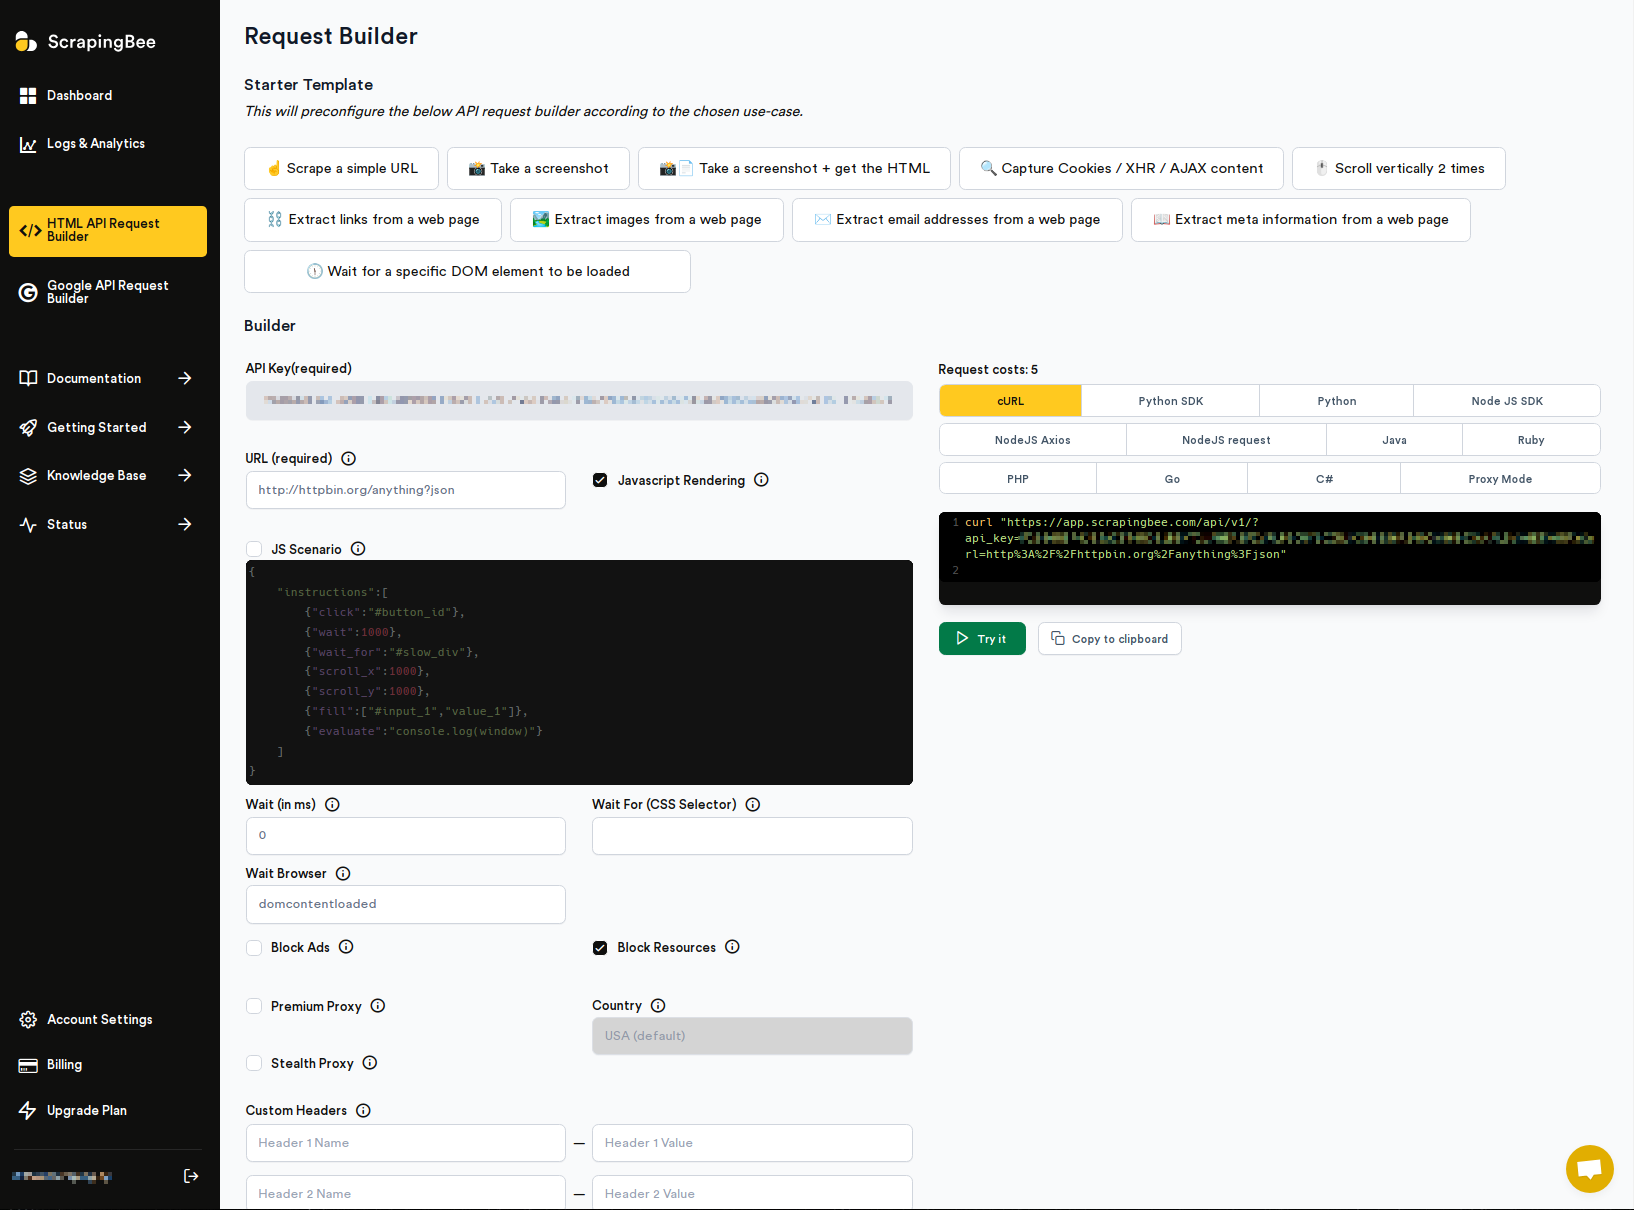
Task: Expand Knowledge Base with its arrow
Action: point(185,476)
